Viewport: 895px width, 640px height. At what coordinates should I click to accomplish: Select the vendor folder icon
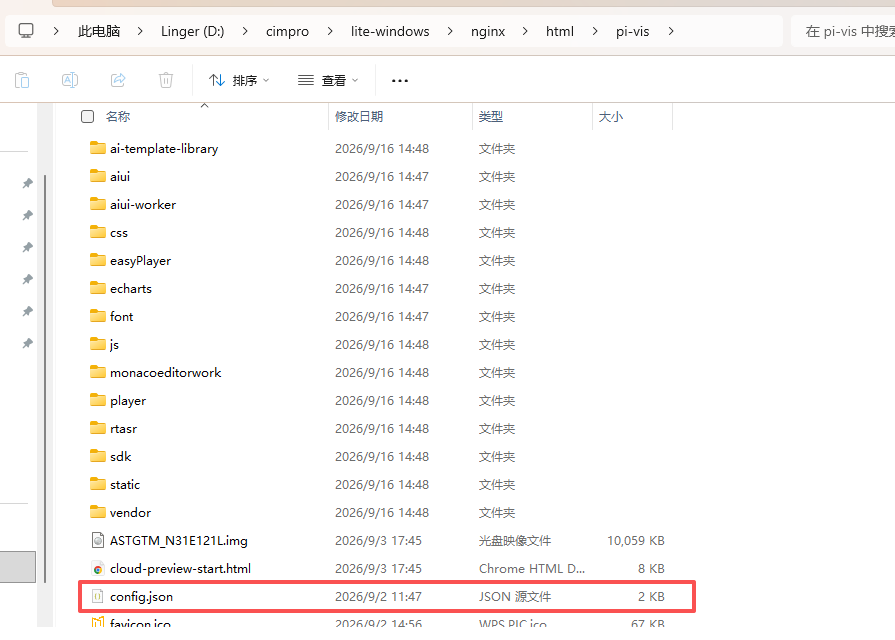tap(98, 512)
